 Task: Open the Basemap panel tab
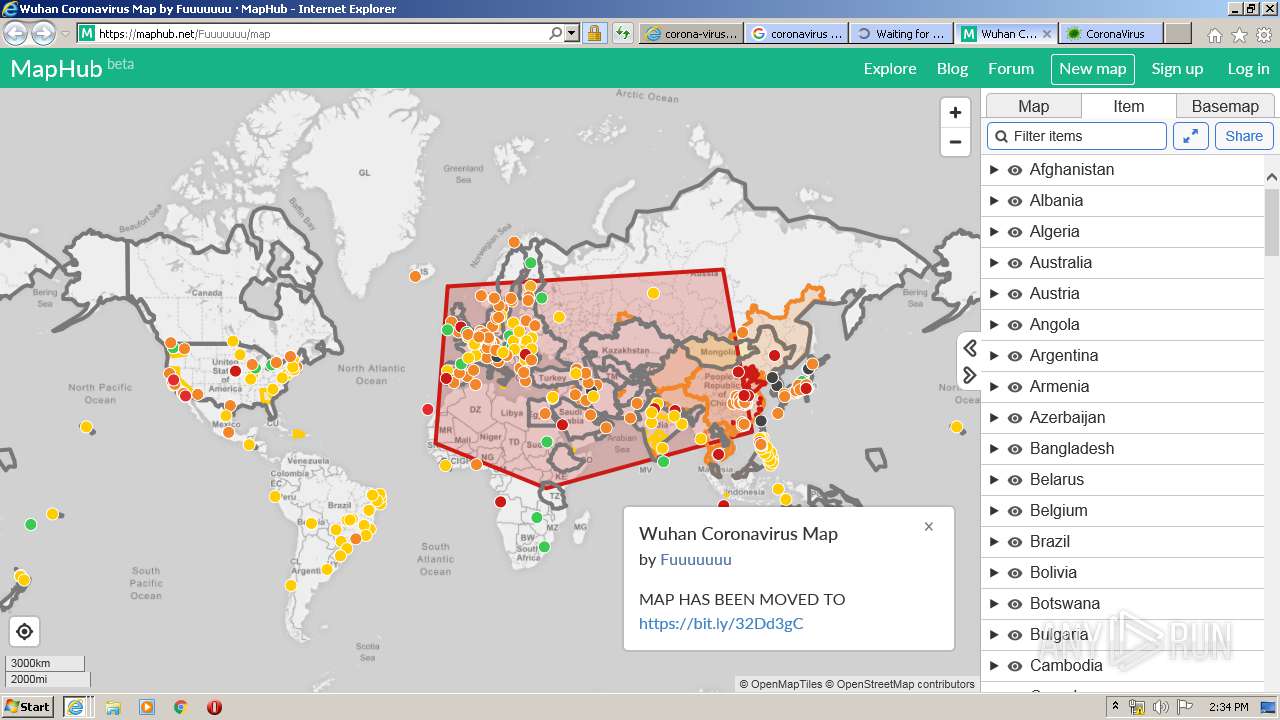[1225, 106]
